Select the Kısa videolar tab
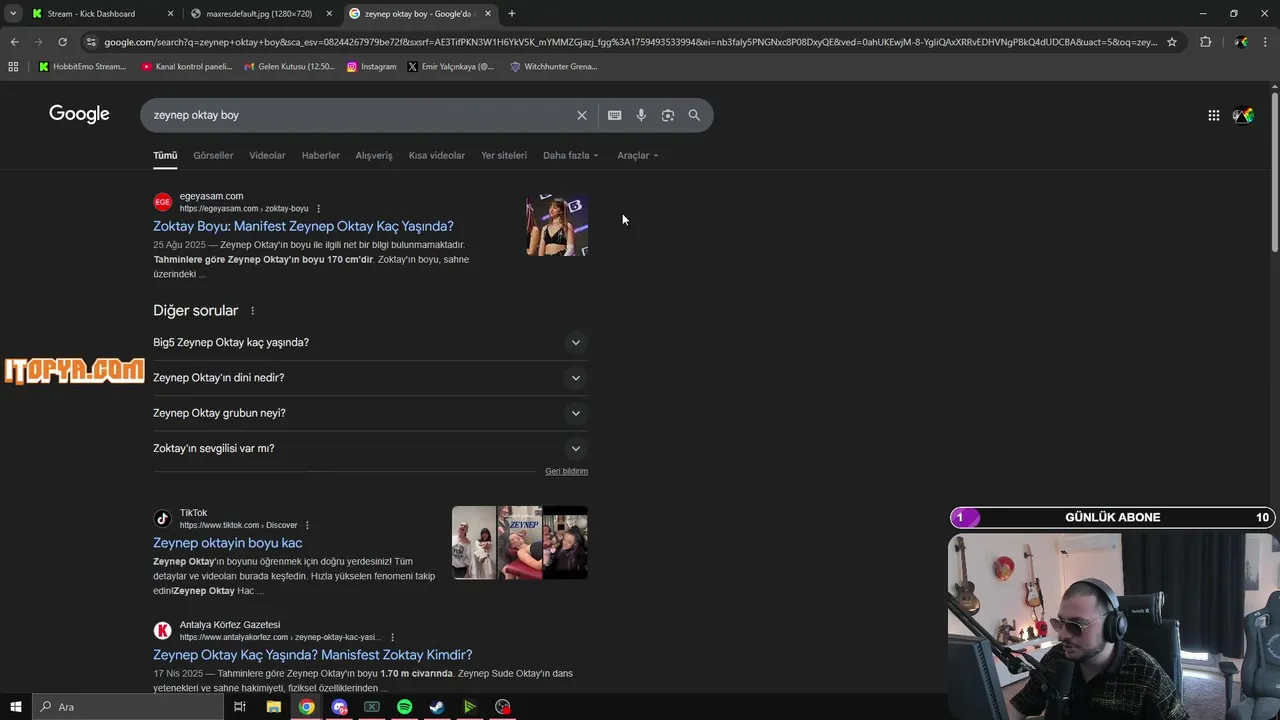Screen dimensions: 1280x720 pos(437,156)
